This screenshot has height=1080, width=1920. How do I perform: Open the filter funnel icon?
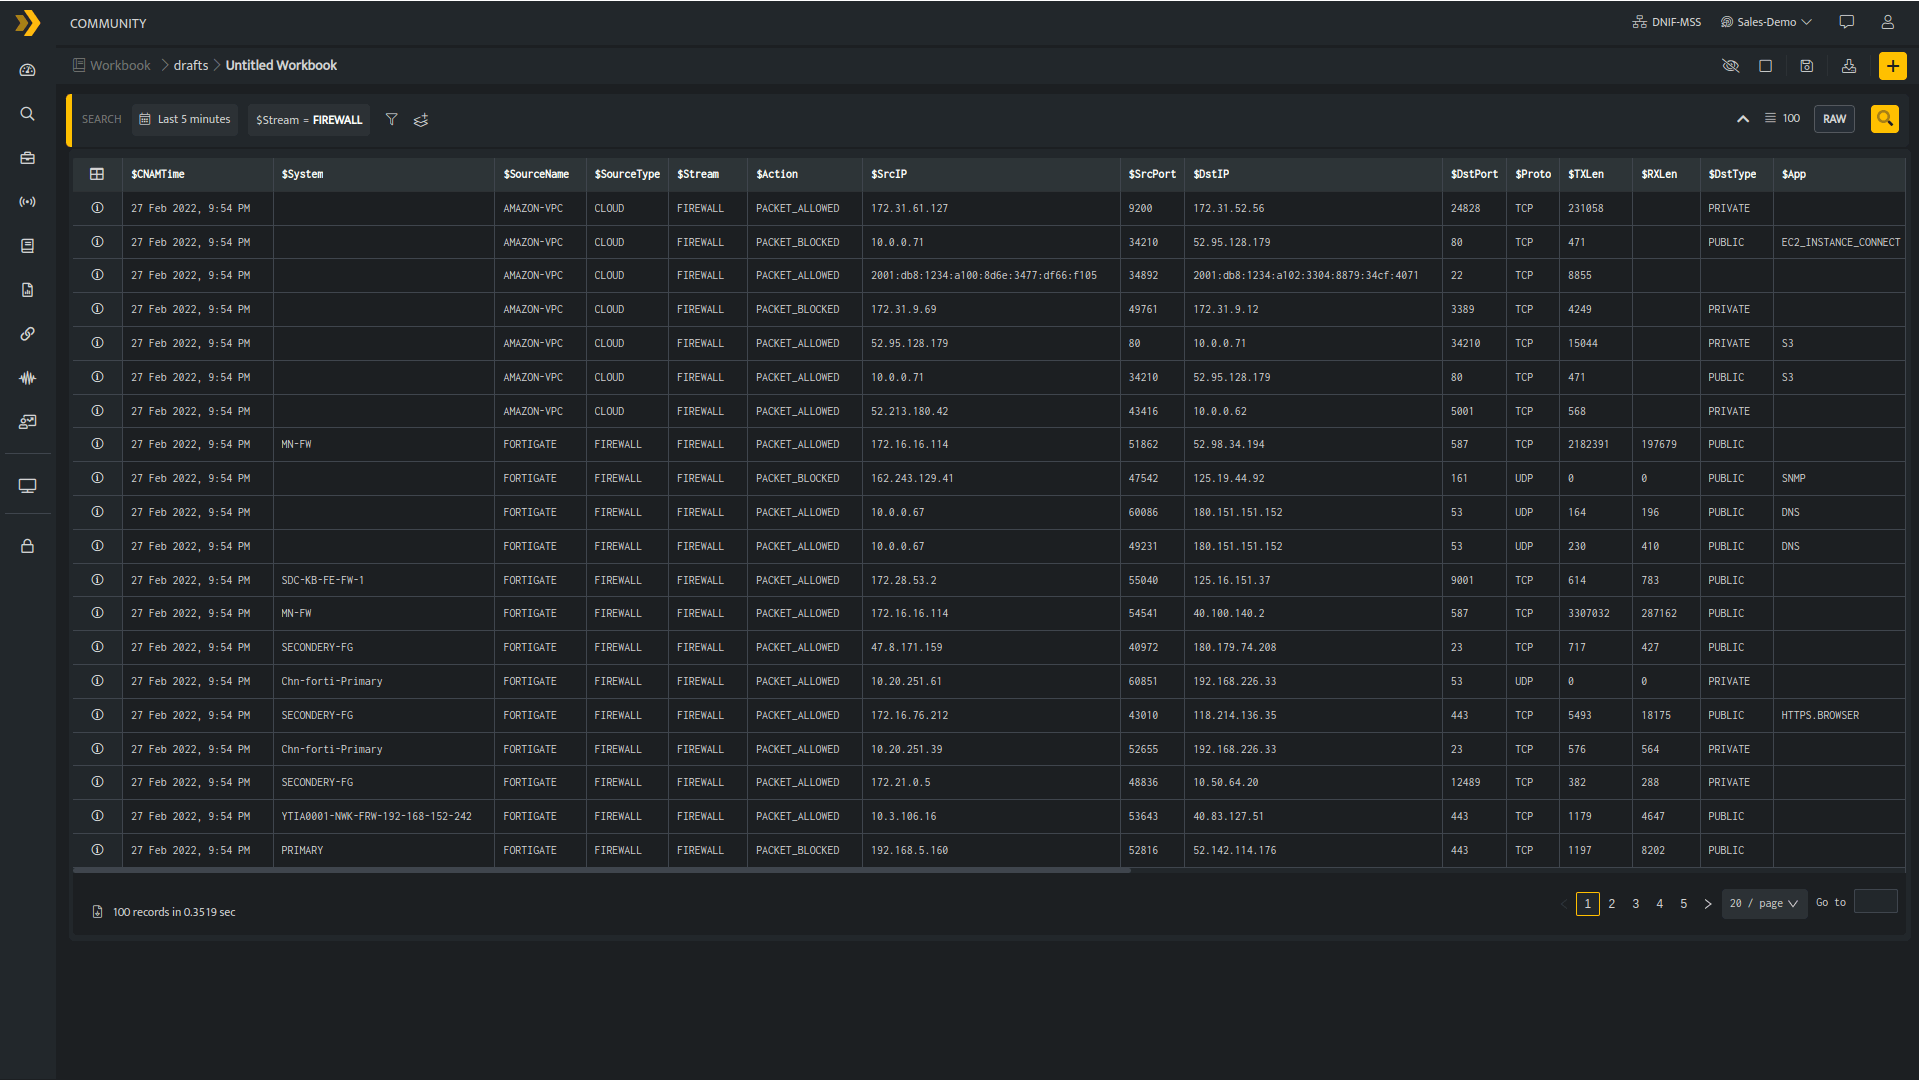click(x=392, y=120)
